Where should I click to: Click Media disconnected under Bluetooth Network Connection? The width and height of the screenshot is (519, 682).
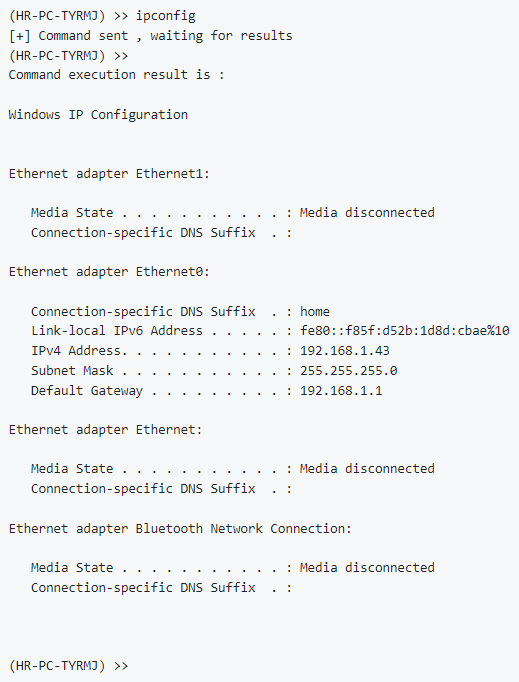pyautogui.click(x=367, y=567)
